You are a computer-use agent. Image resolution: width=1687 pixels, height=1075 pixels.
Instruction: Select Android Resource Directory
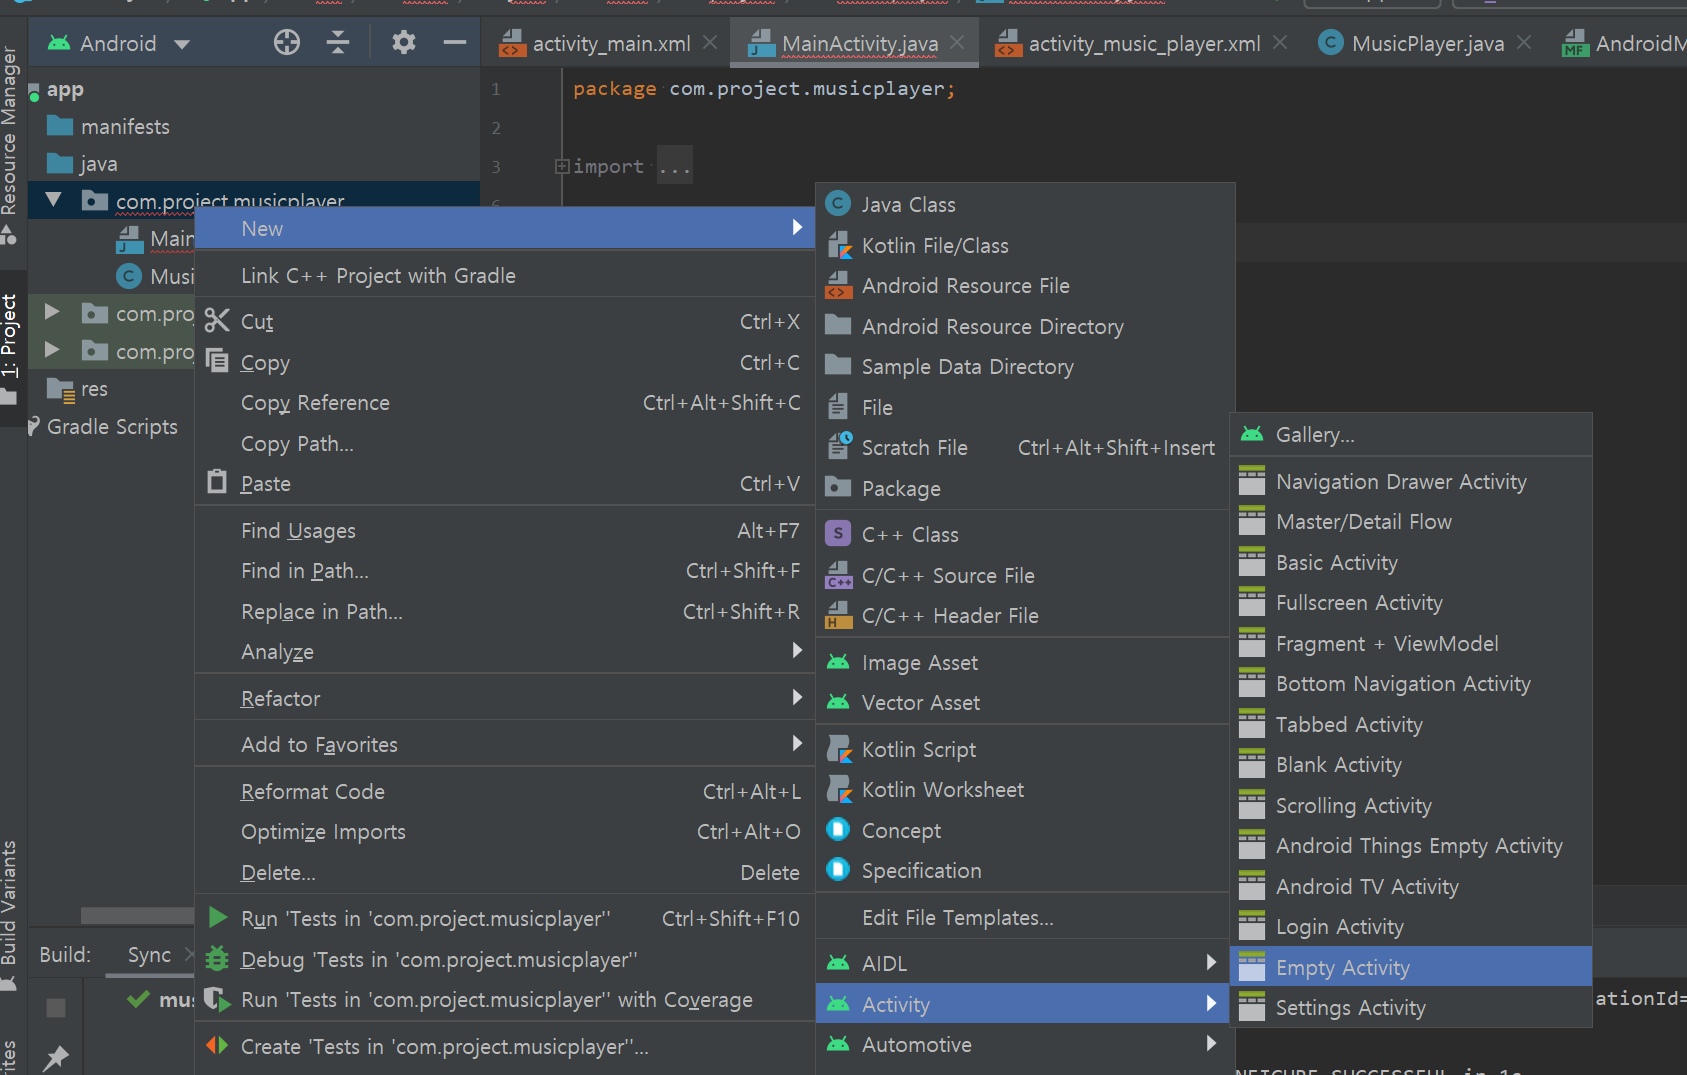[1026, 327]
